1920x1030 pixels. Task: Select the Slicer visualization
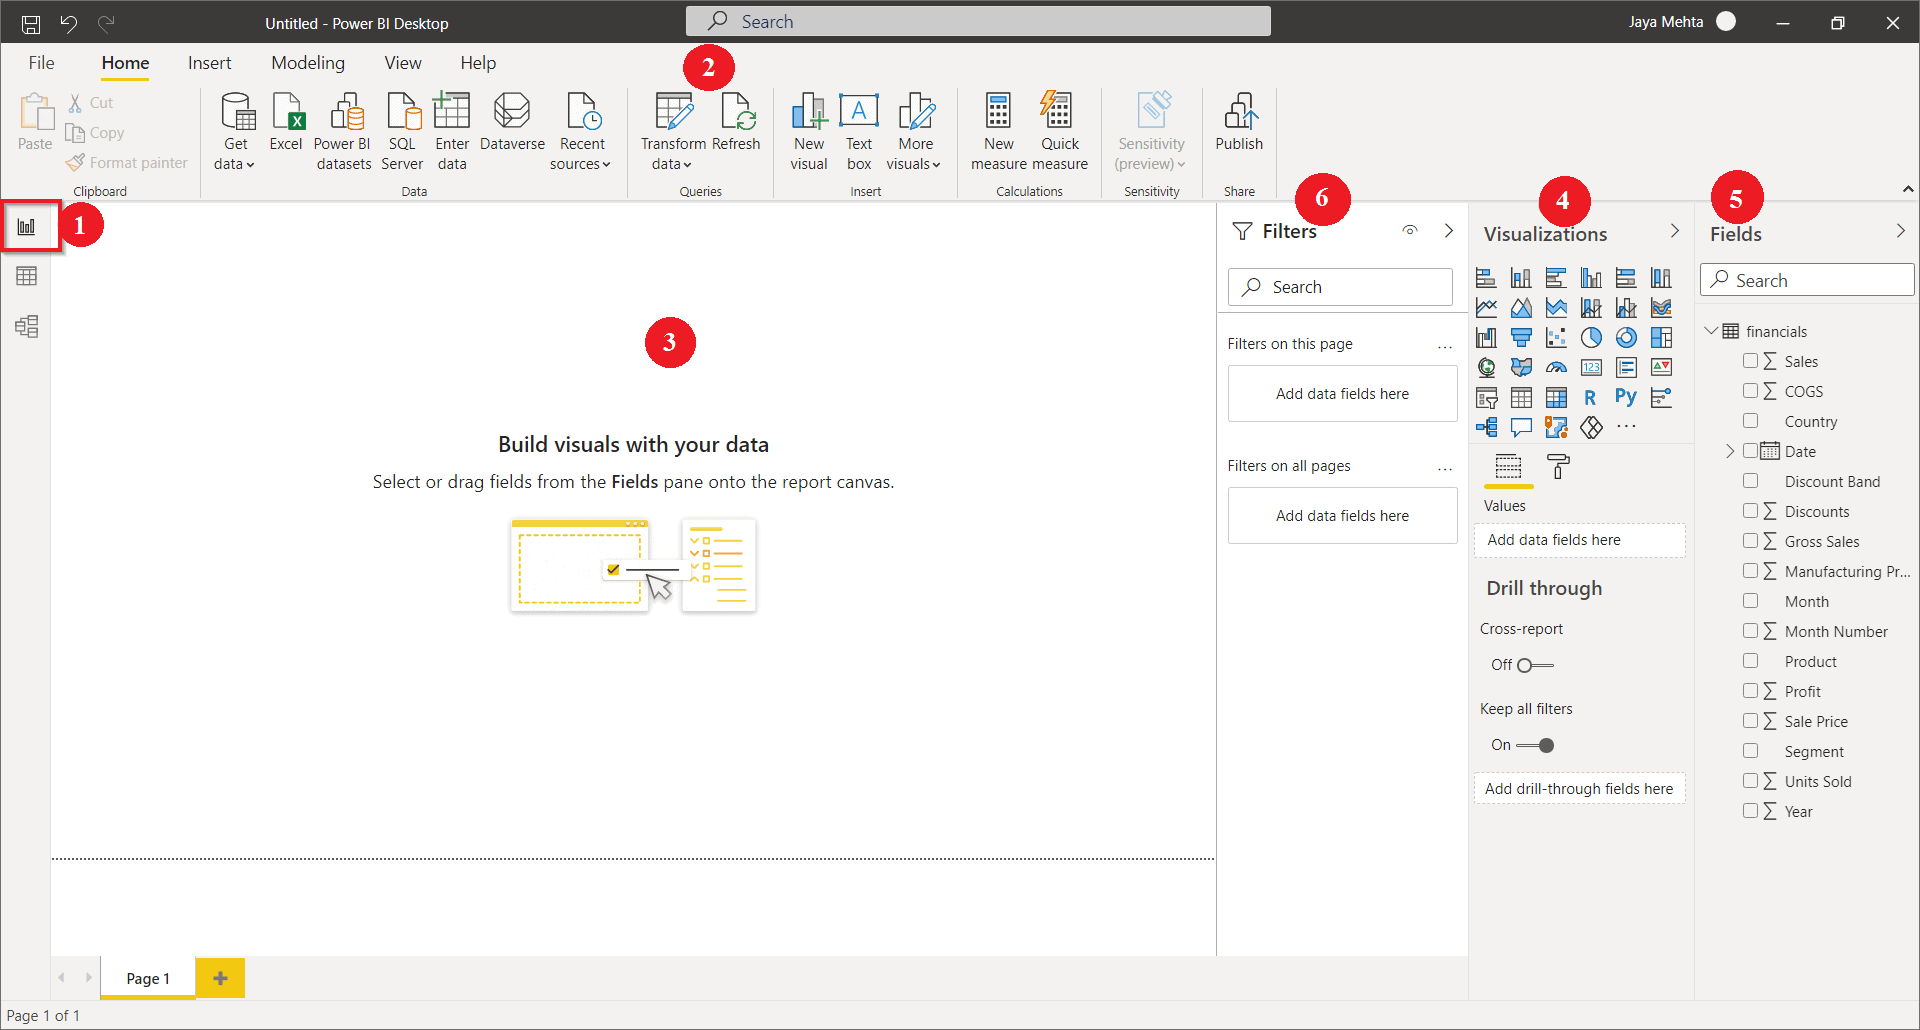click(x=1487, y=398)
